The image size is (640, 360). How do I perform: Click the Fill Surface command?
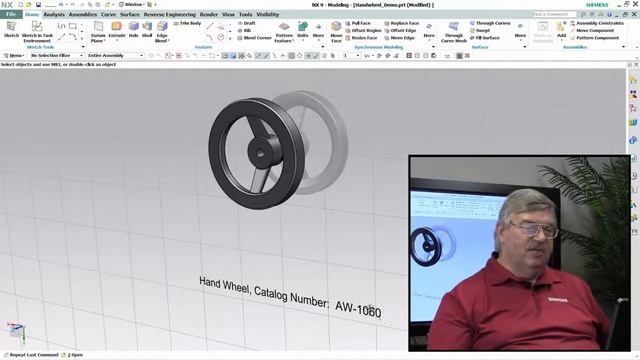coord(484,38)
